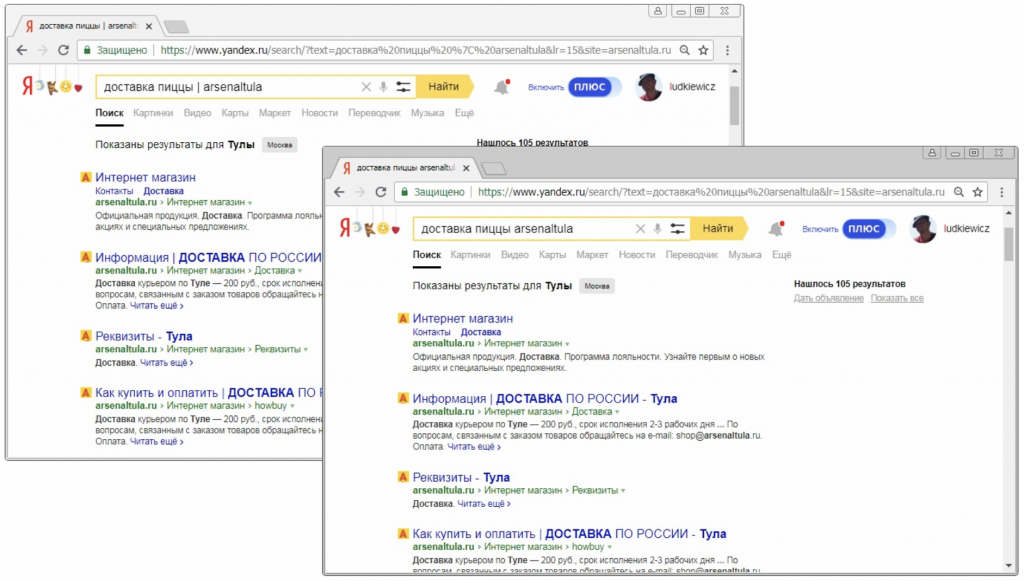This screenshot has width=1024, height=581.
Task: Open Ещё menu in front window
Action: (x=782, y=255)
